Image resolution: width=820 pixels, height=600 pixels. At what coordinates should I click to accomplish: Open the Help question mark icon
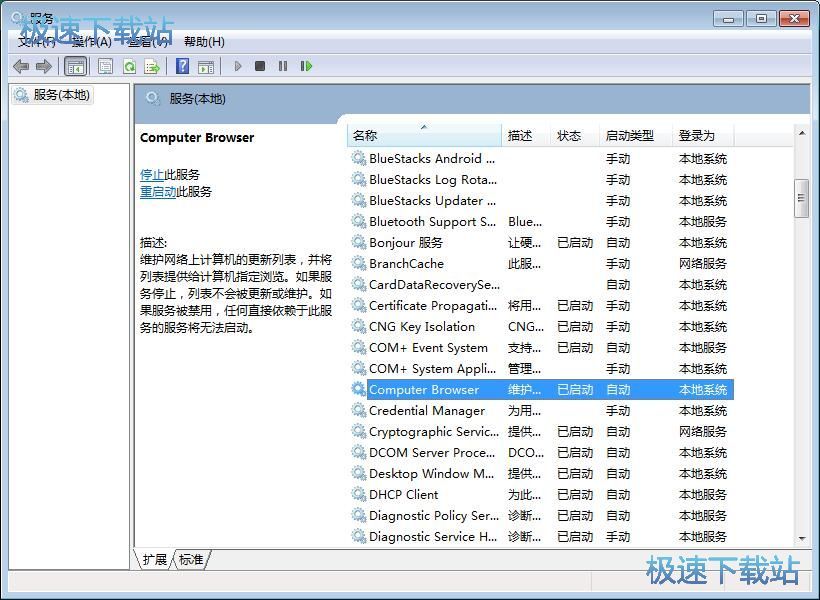[x=183, y=66]
